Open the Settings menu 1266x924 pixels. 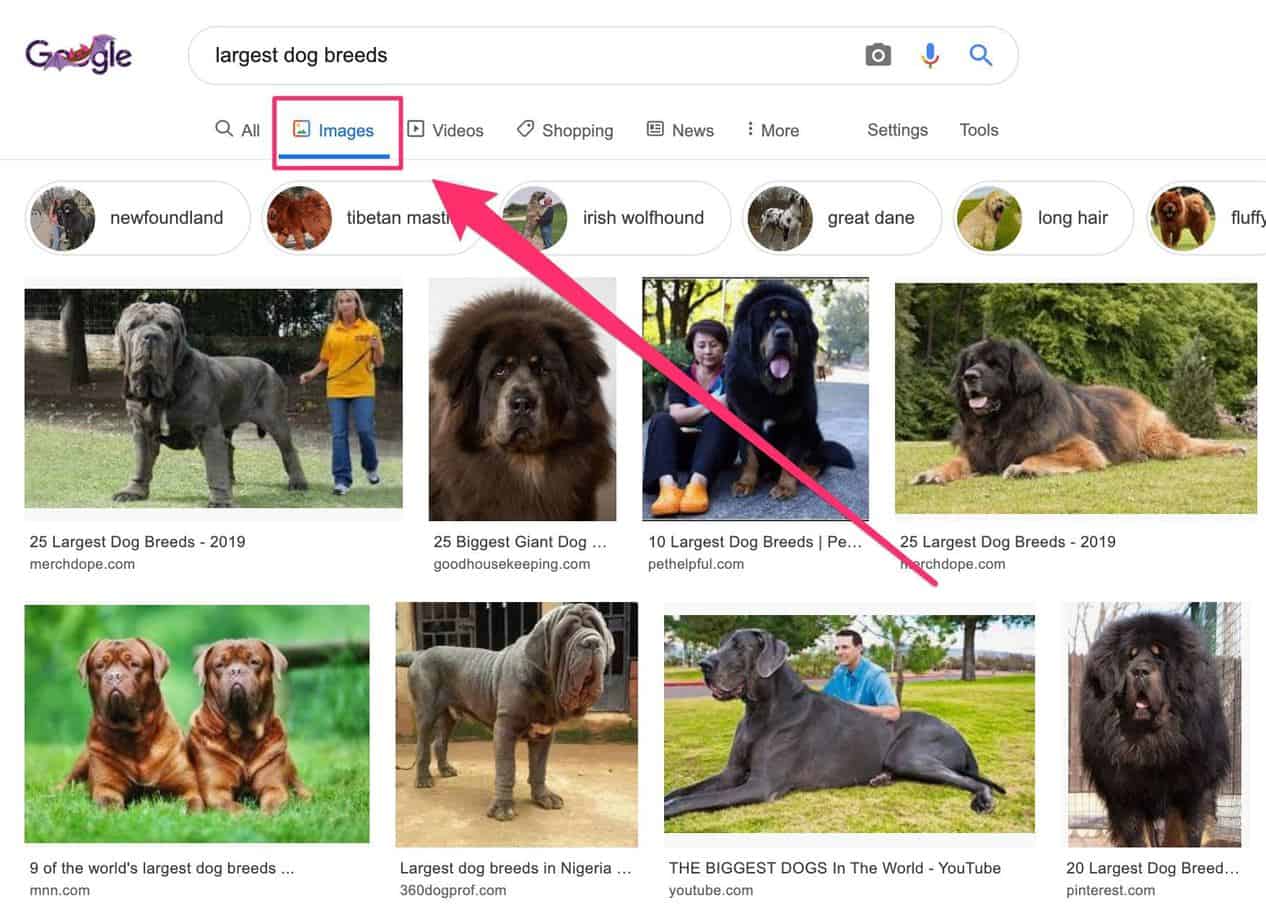(897, 130)
